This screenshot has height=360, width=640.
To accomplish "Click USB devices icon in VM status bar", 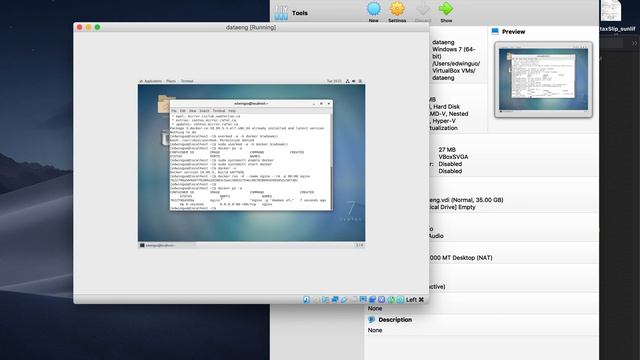I will 344,300.
